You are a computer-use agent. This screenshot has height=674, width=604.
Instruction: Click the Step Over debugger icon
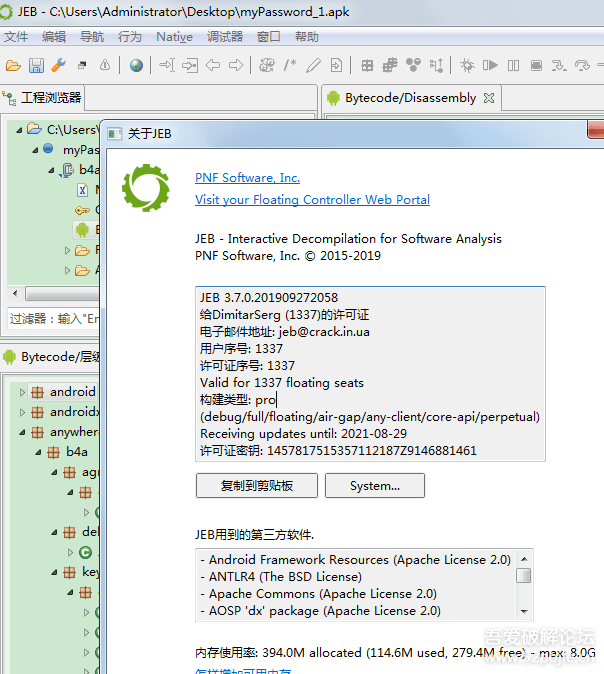click(582, 65)
